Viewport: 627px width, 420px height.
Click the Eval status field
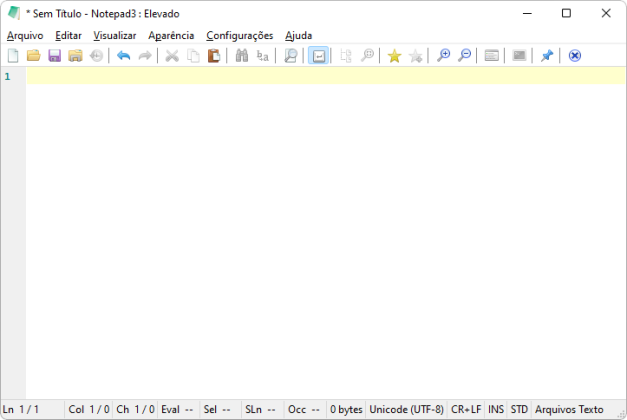tap(178, 410)
